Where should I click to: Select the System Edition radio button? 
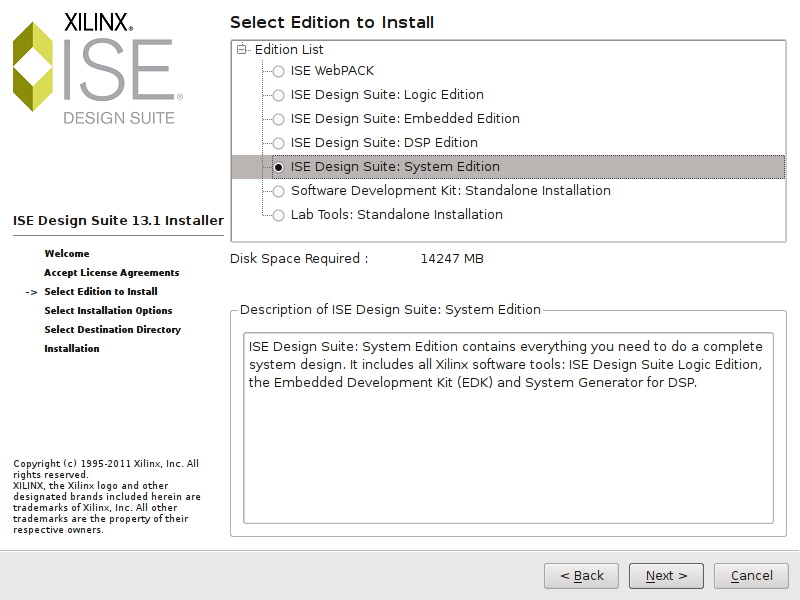coord(278,167)
